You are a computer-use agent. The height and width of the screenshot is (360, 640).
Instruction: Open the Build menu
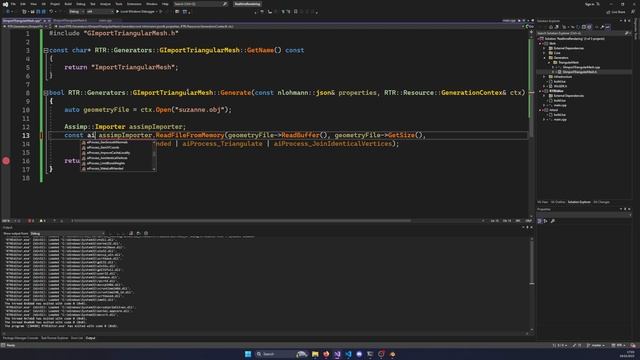coord(68,4)
